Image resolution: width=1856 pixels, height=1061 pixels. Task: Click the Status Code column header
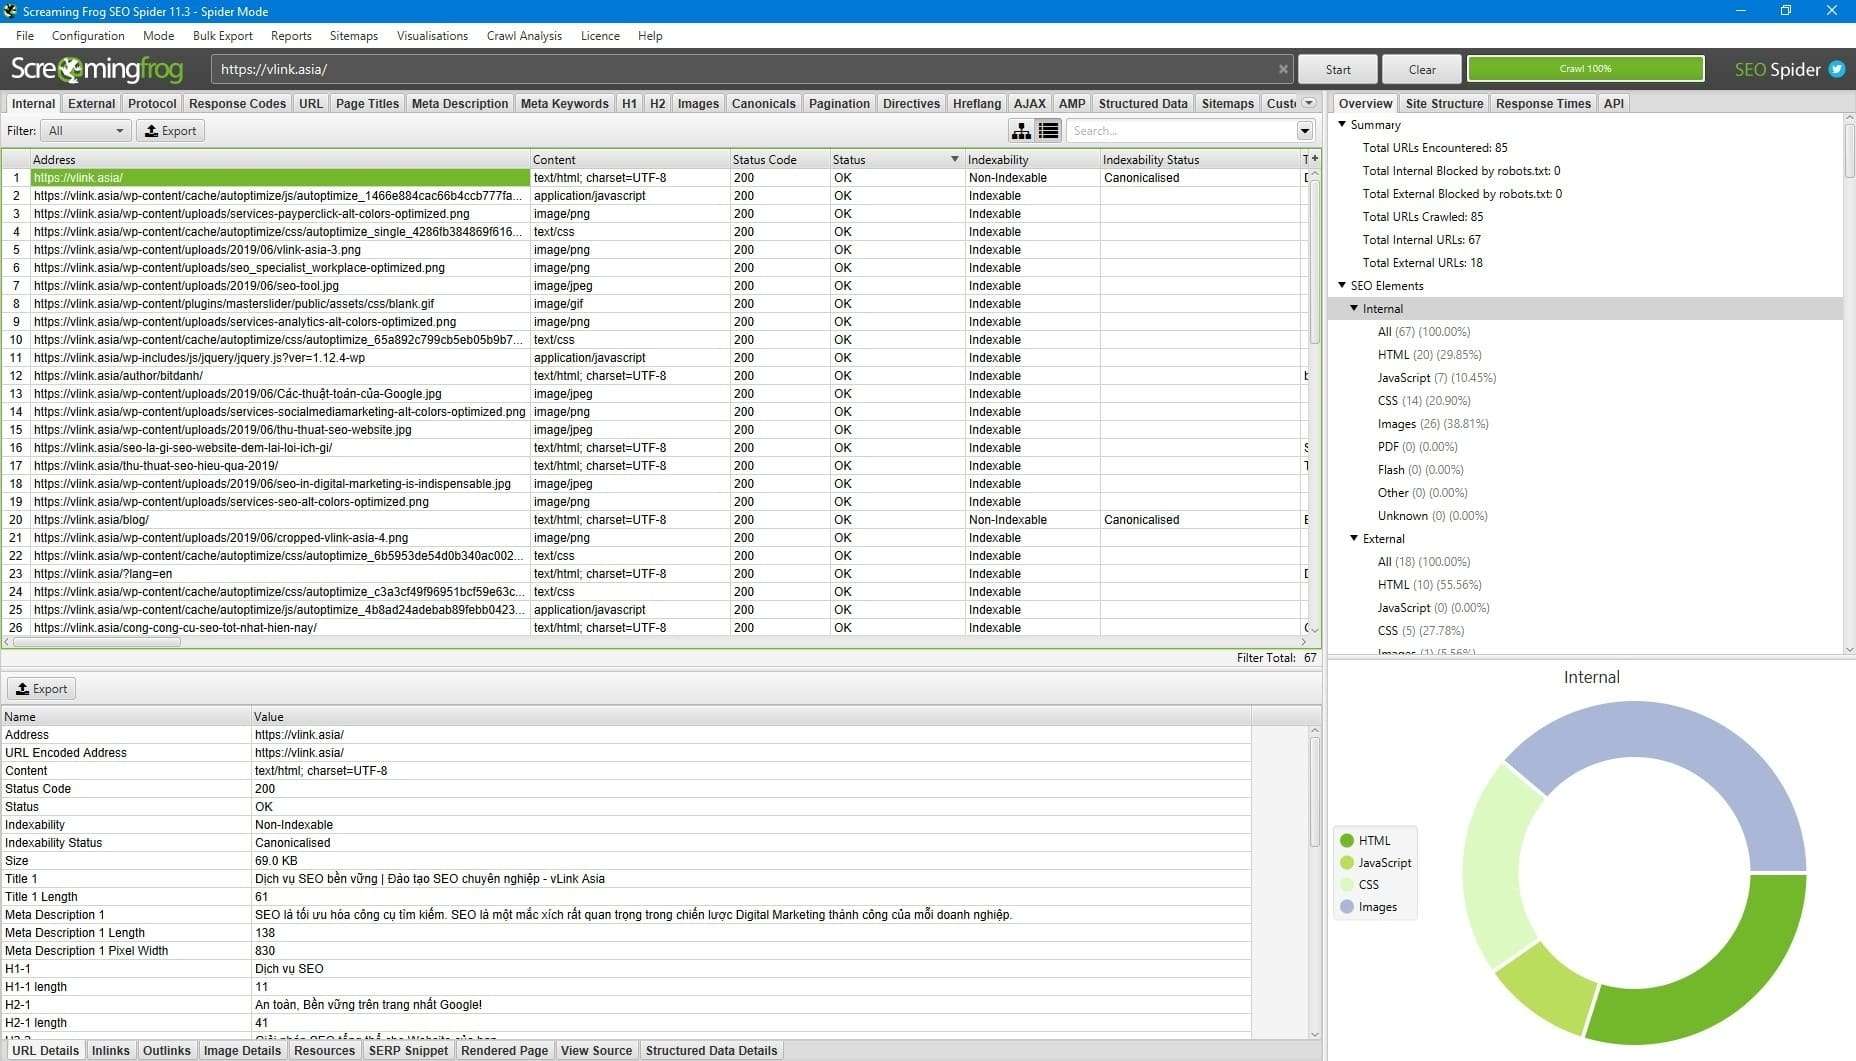click(779, 159)
